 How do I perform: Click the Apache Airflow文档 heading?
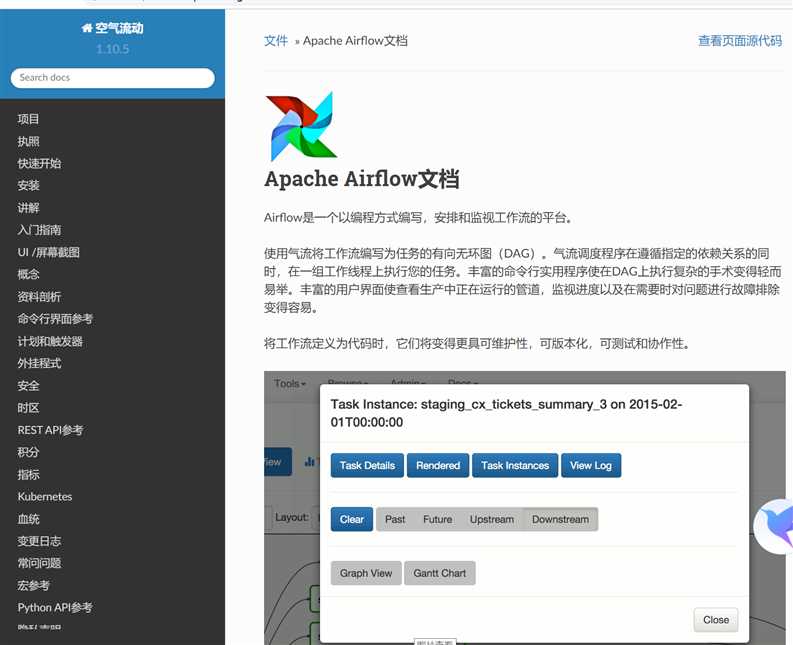(362, 179)
